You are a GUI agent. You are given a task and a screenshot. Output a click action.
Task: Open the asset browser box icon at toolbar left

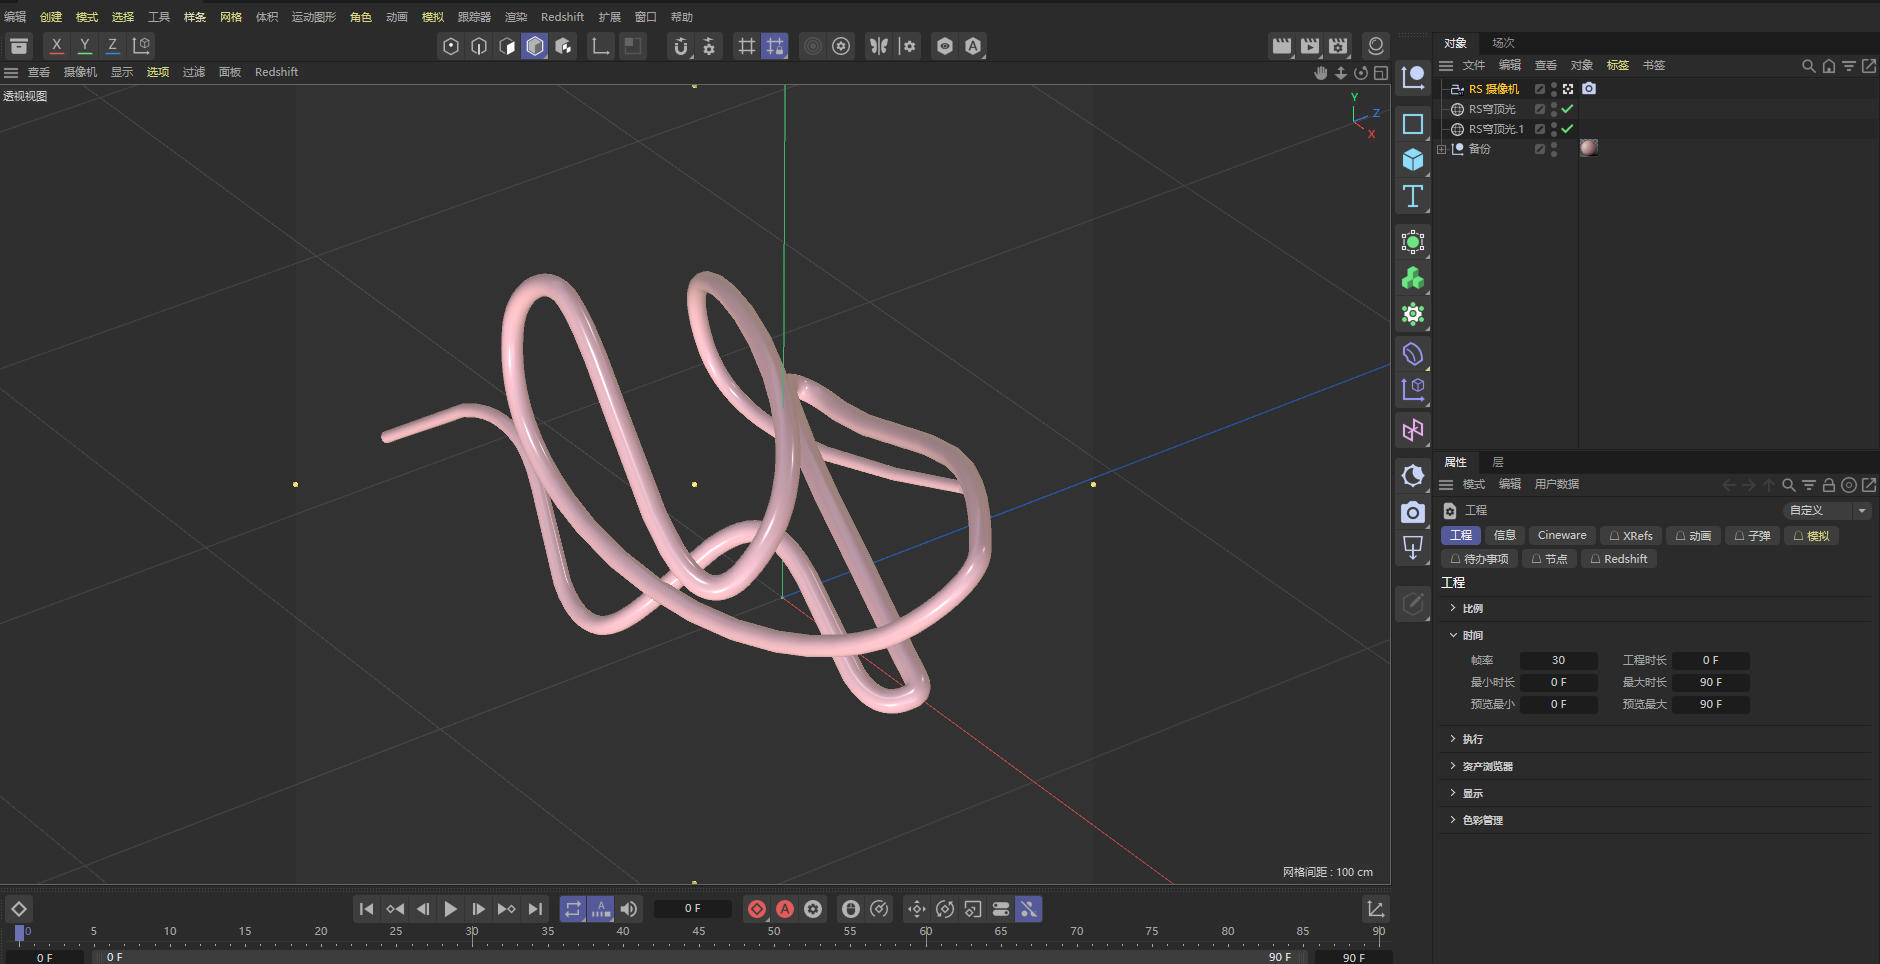(19, 46)
